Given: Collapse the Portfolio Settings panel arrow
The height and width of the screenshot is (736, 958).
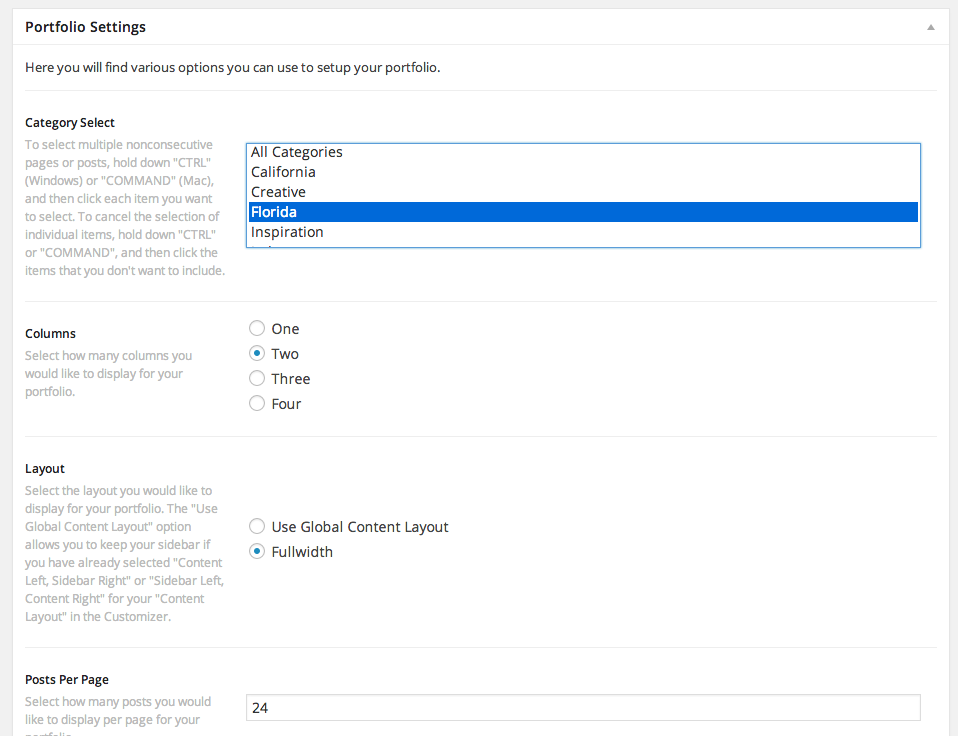Looking at the screenshot, I should [x=931, y=27].
